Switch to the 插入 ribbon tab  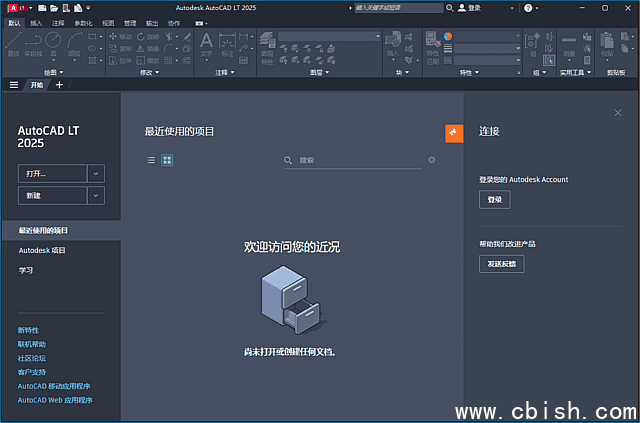pos(36,23)
